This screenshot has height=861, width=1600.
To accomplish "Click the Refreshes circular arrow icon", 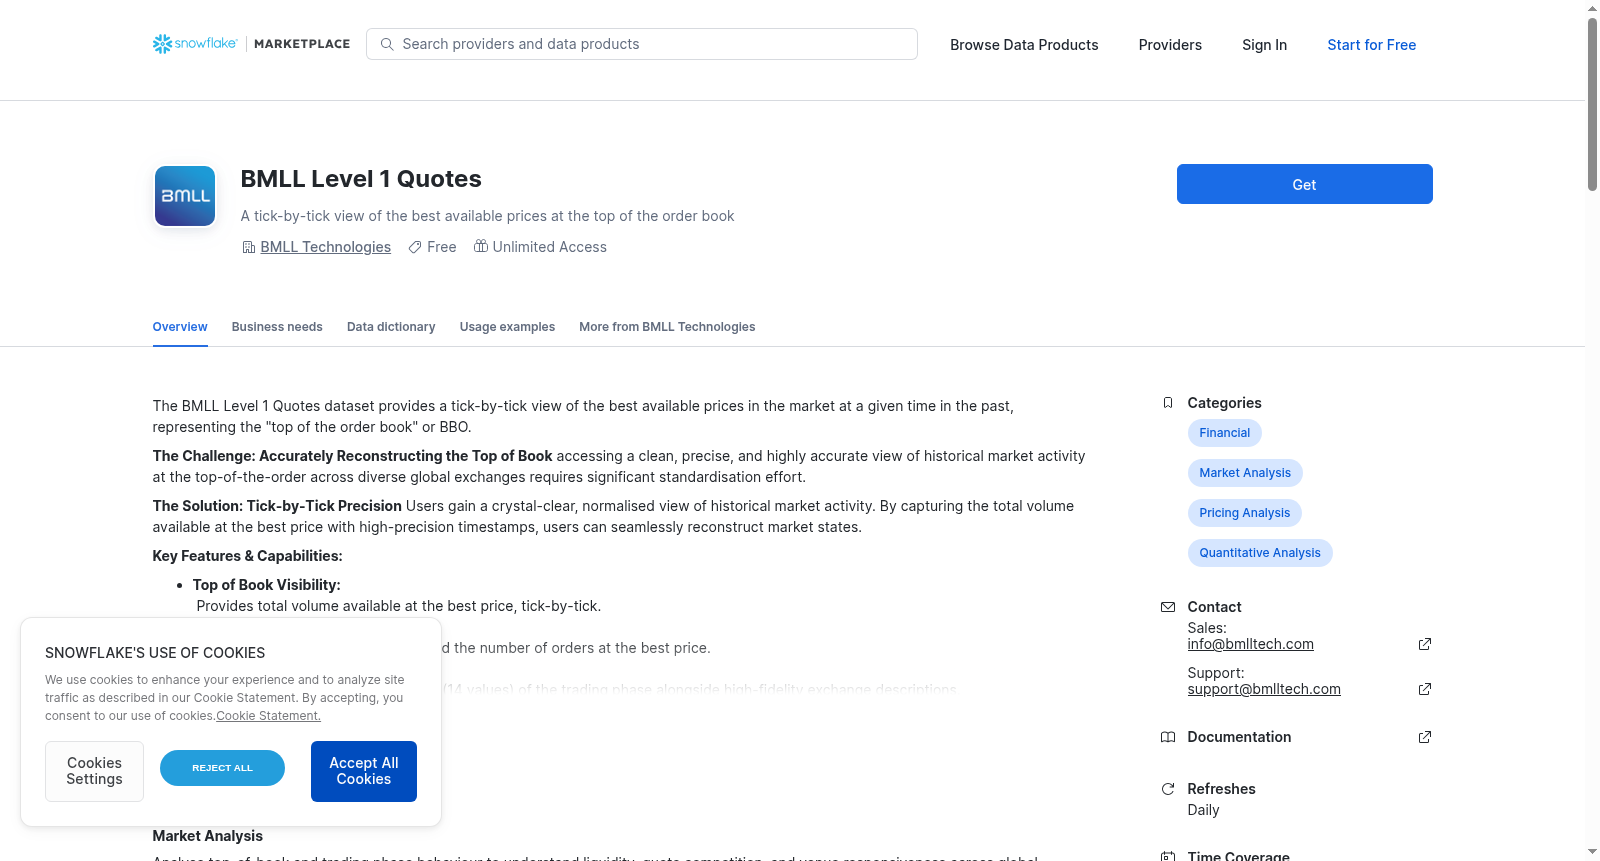I will tap(1167, 789).
